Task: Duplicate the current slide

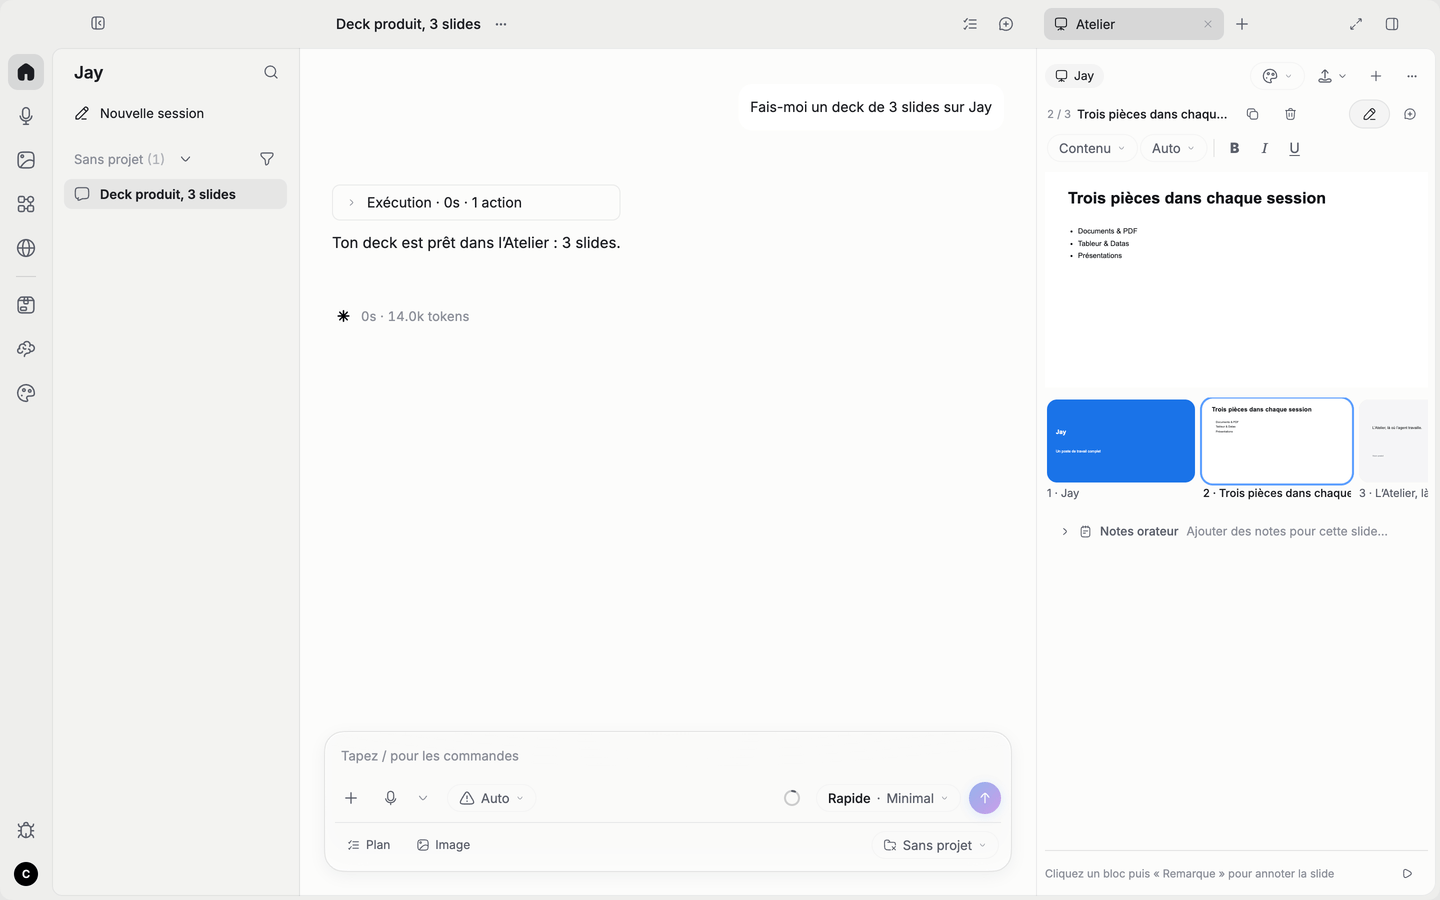Action: (1252, 114)
